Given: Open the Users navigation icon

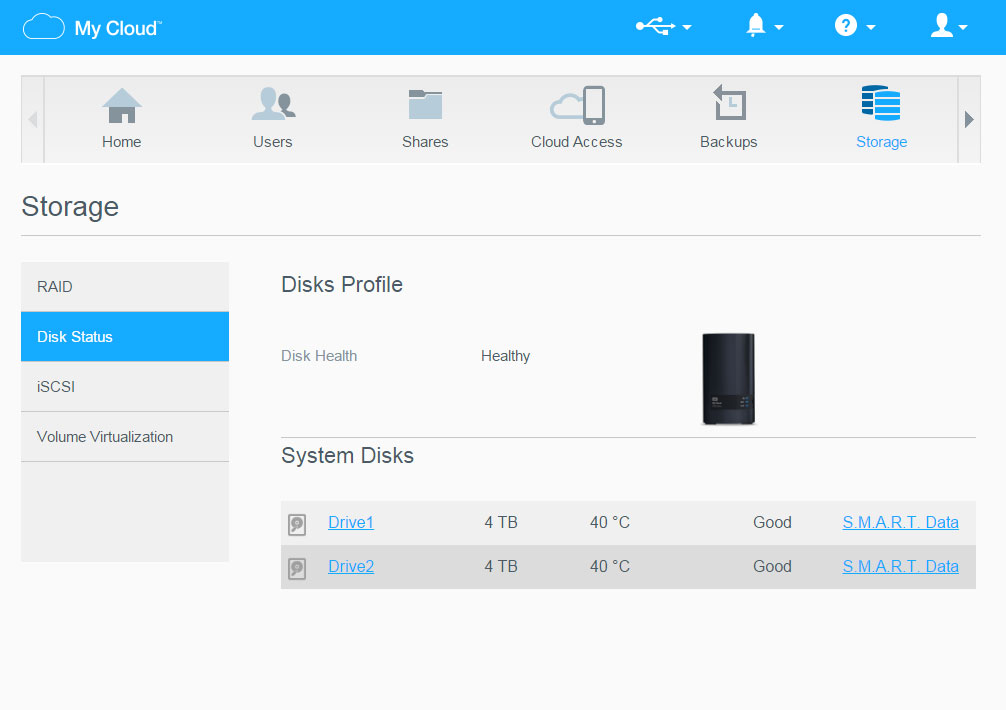Looking at the screenshot, I should coord(272,106).
